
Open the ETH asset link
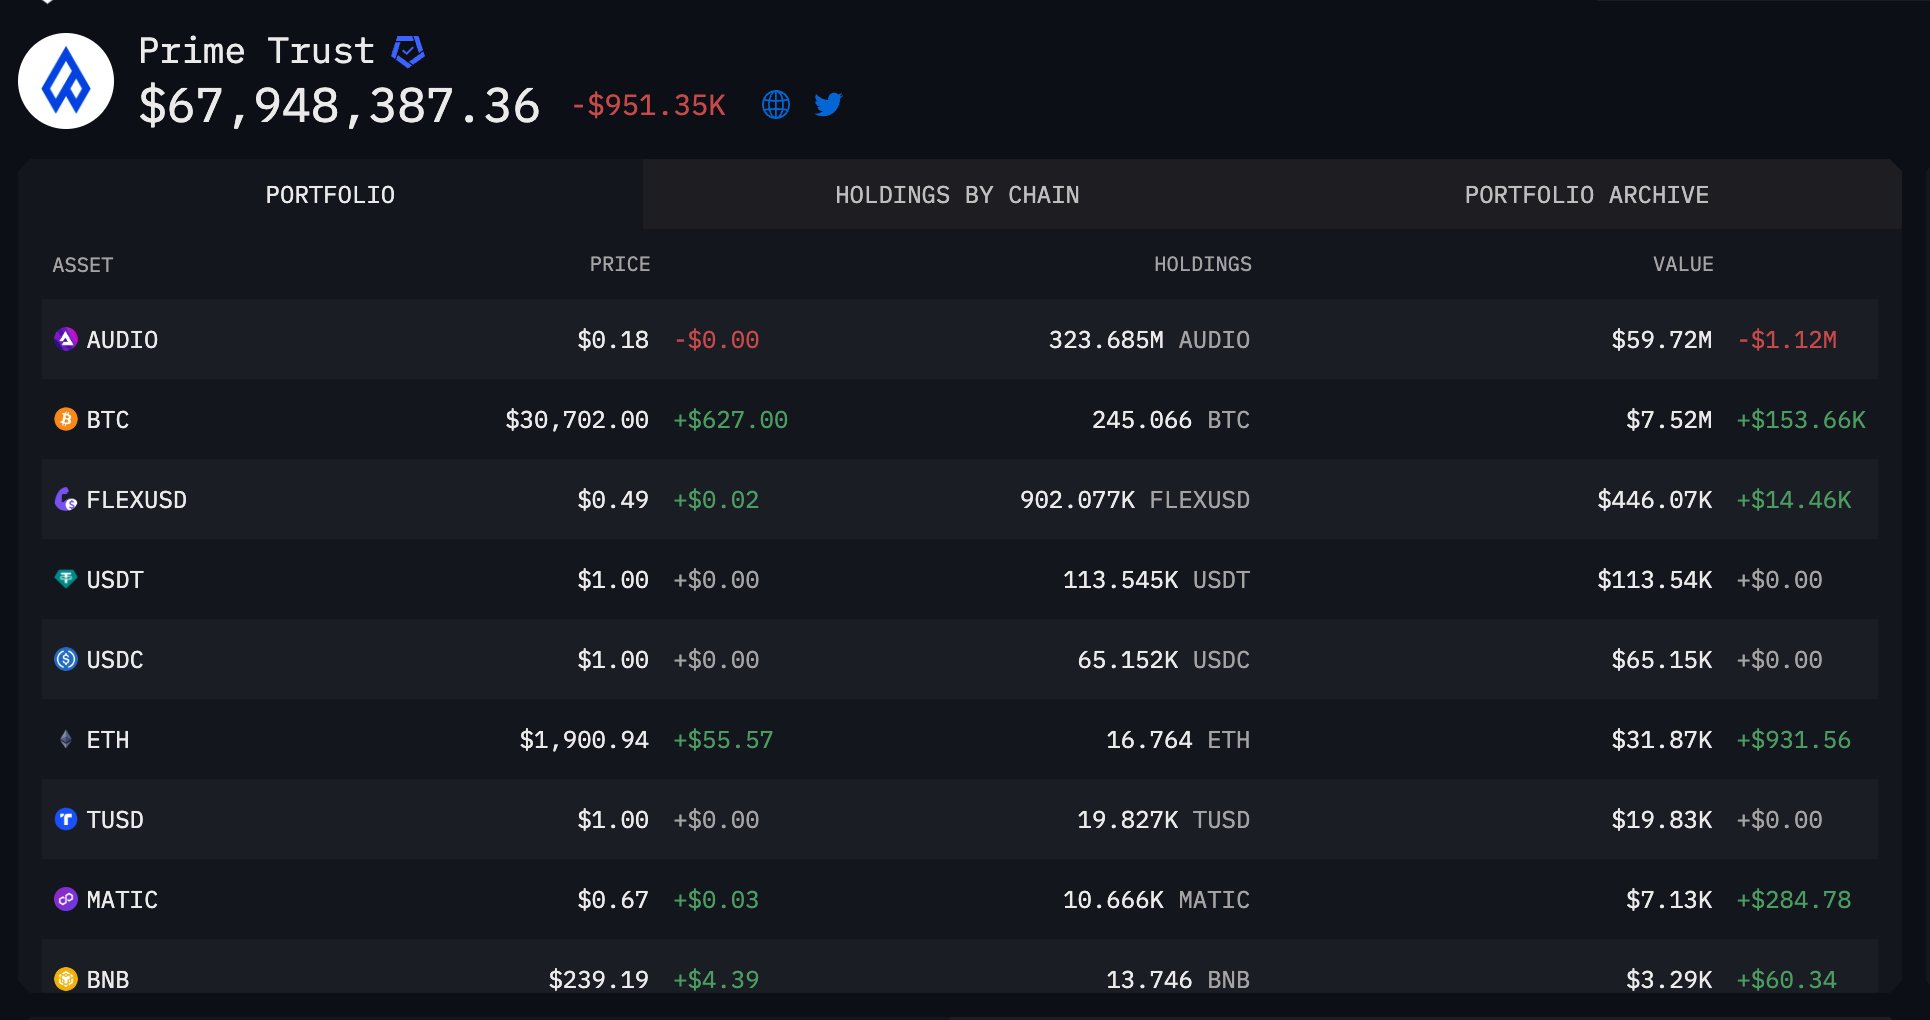tap(108, 740)
